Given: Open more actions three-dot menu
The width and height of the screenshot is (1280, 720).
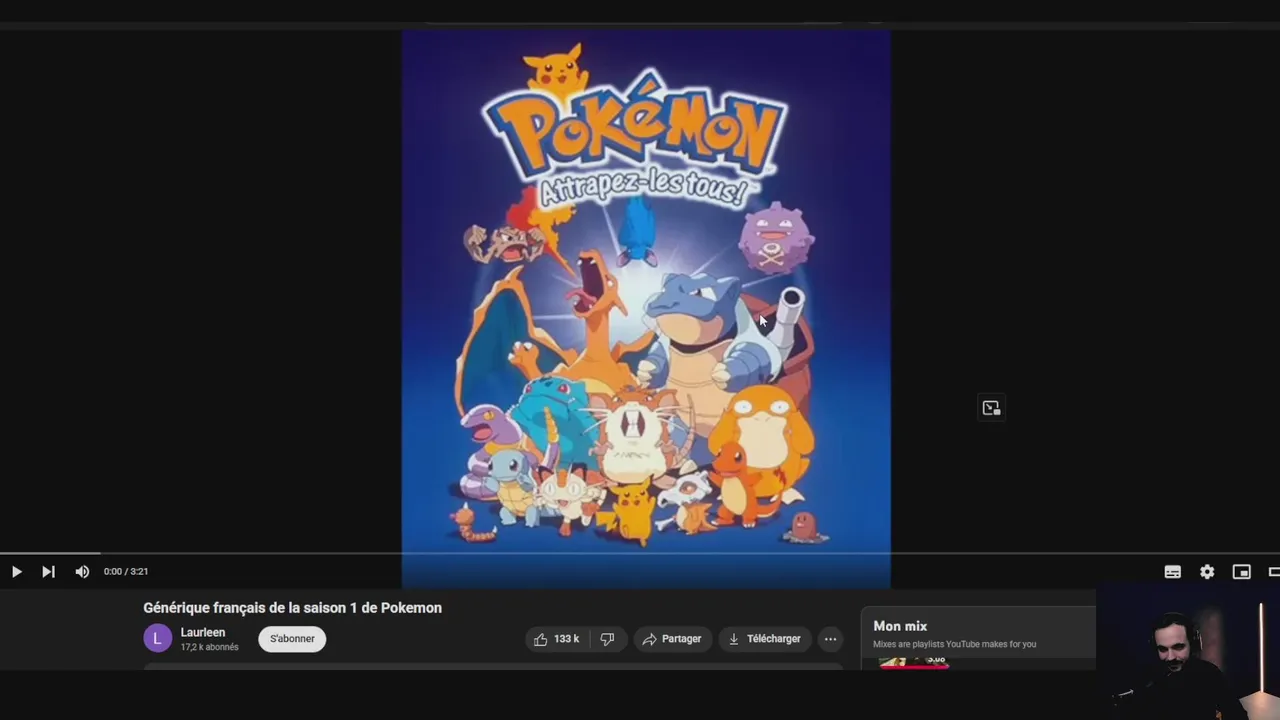Looking at the screenshot, I should pos(830,639).
